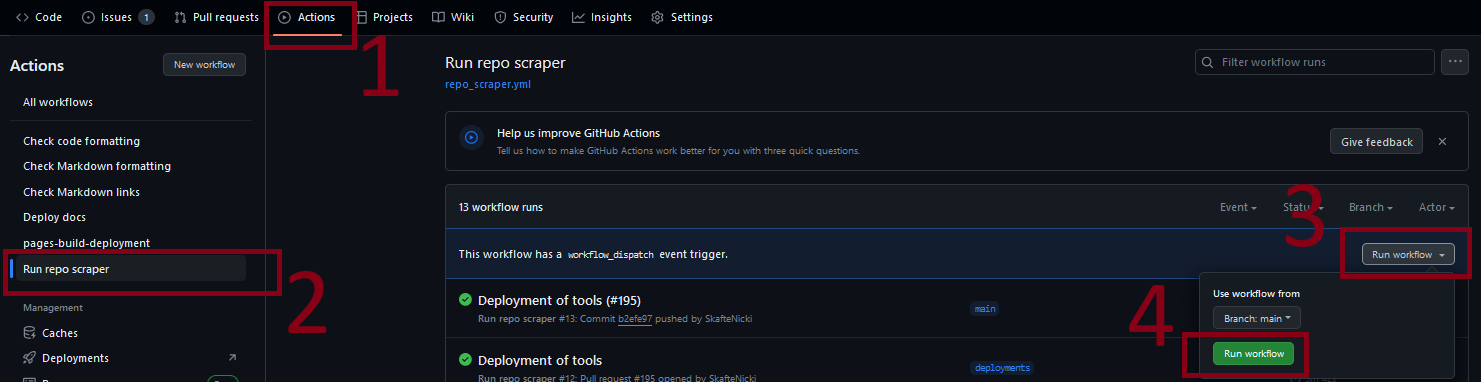
Task: Open the Actions tab
Action: click(306, 17)
